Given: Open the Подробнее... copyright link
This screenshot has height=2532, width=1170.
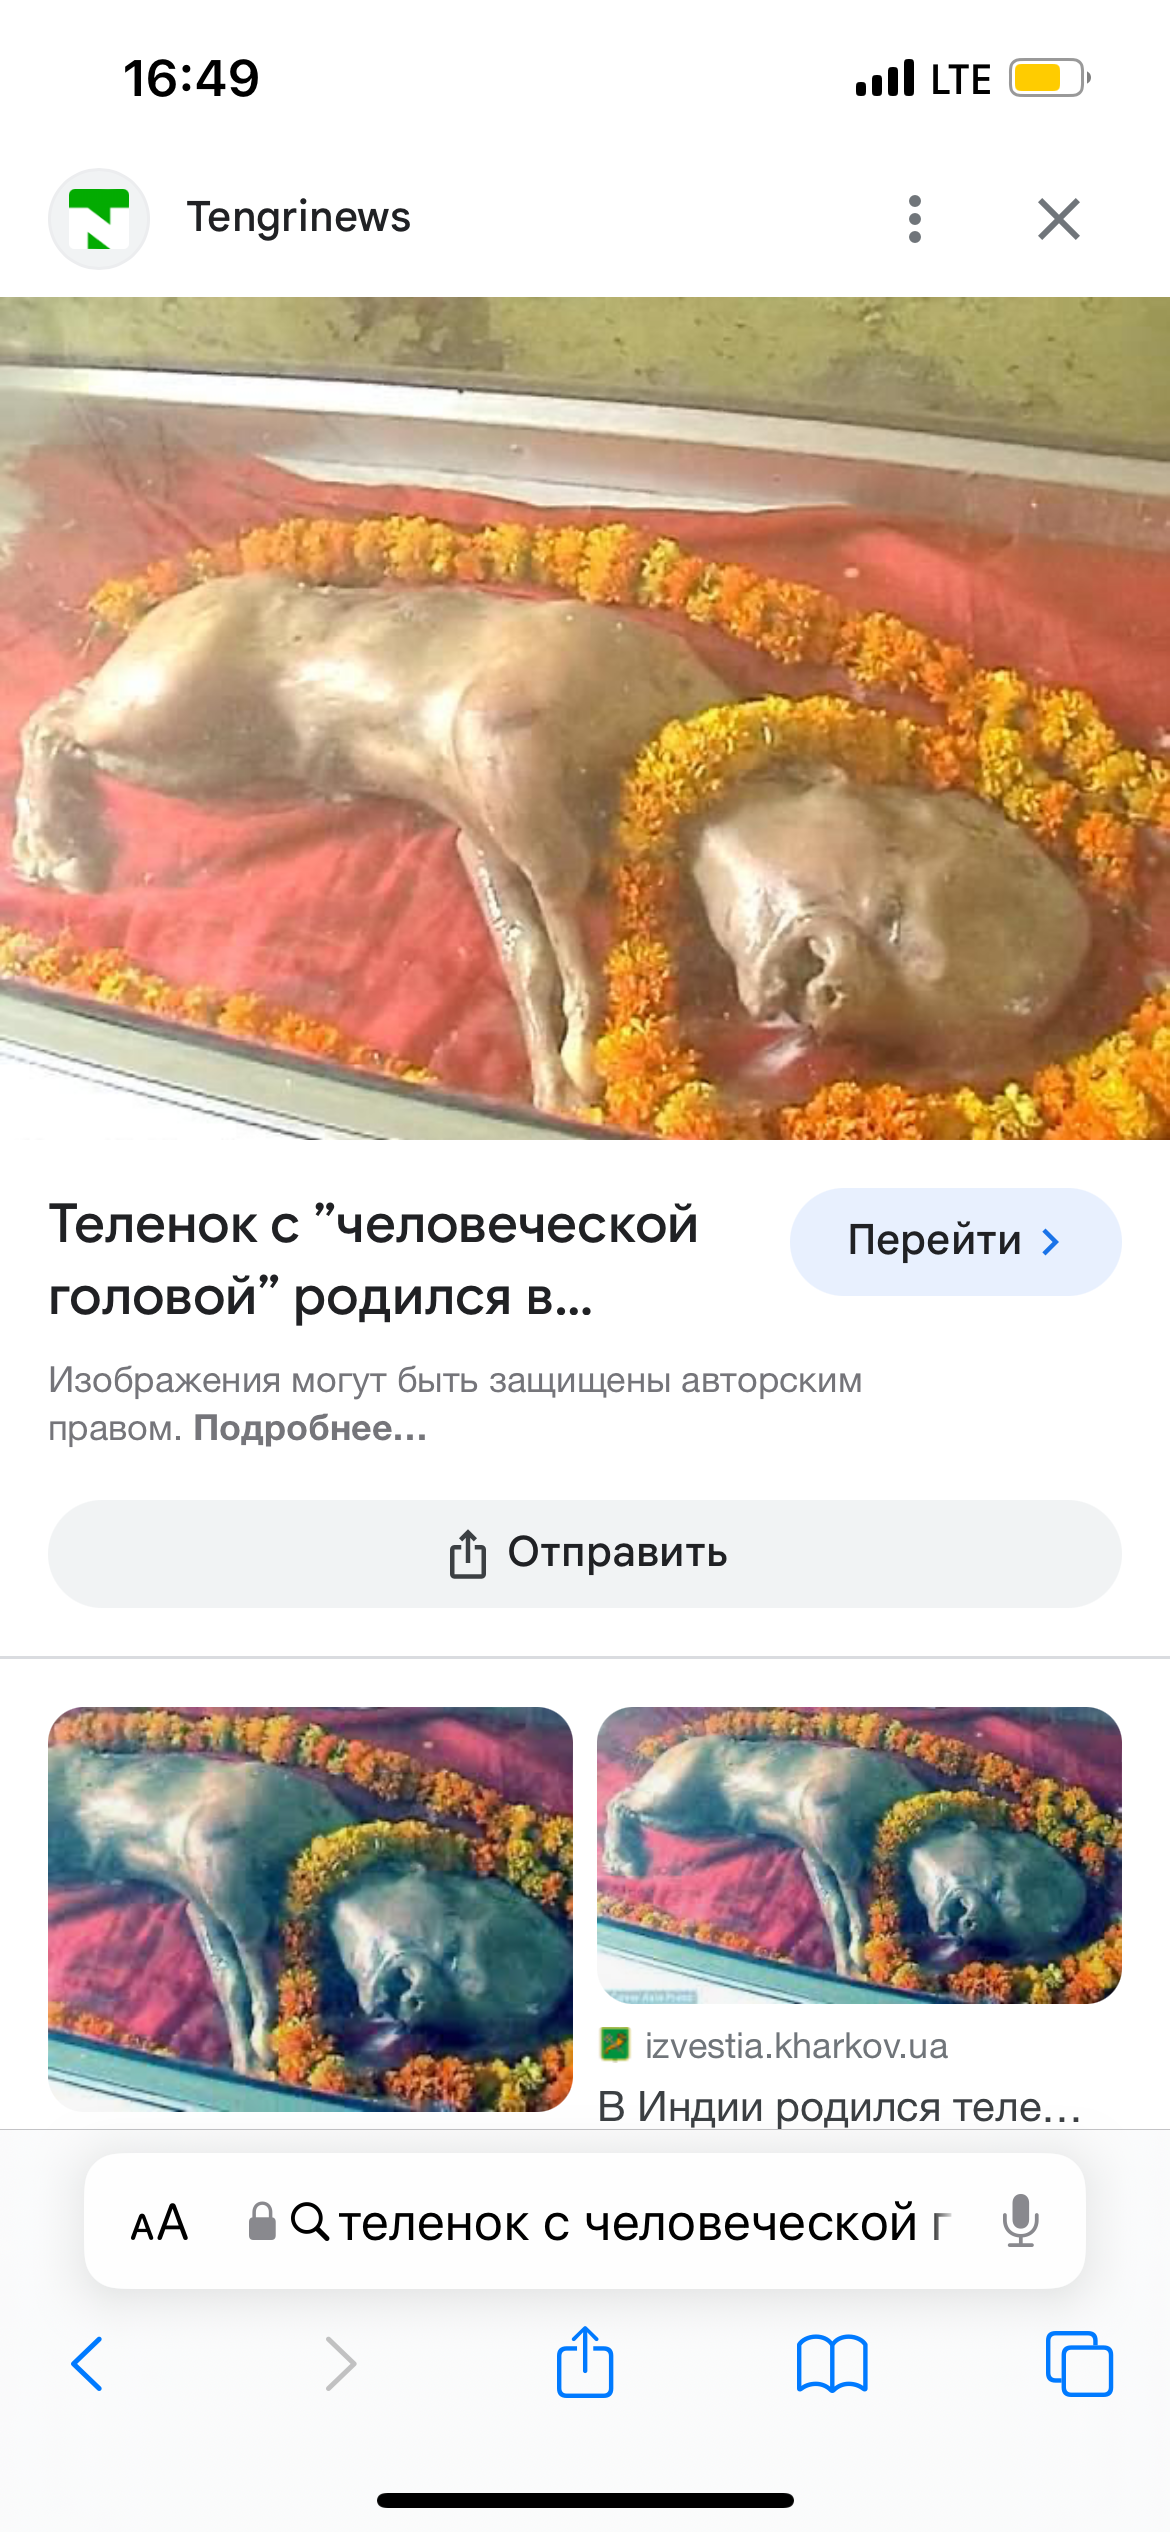Looking at the screenshot, I should coord(310,1428).
